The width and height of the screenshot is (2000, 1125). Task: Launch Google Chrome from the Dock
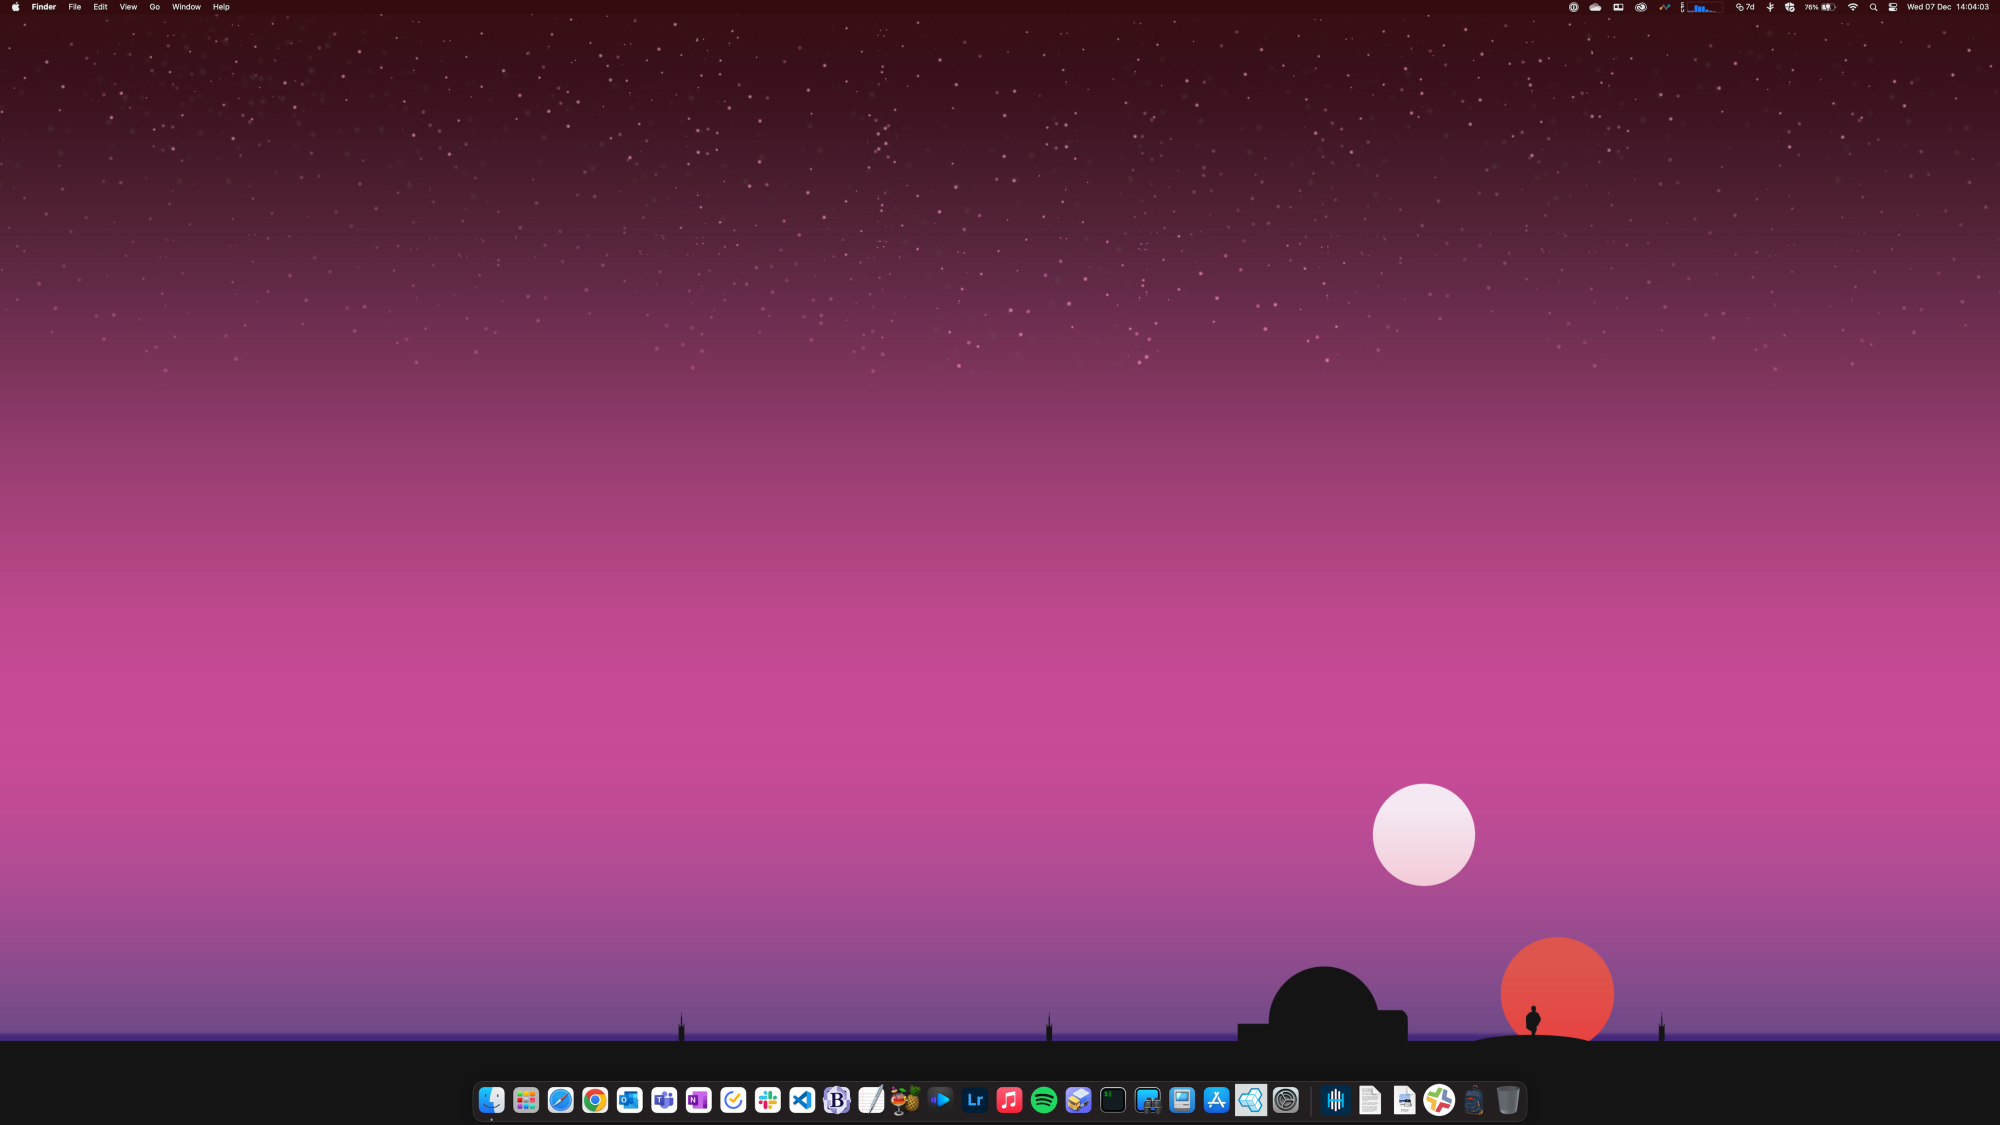click(595, 1100)
